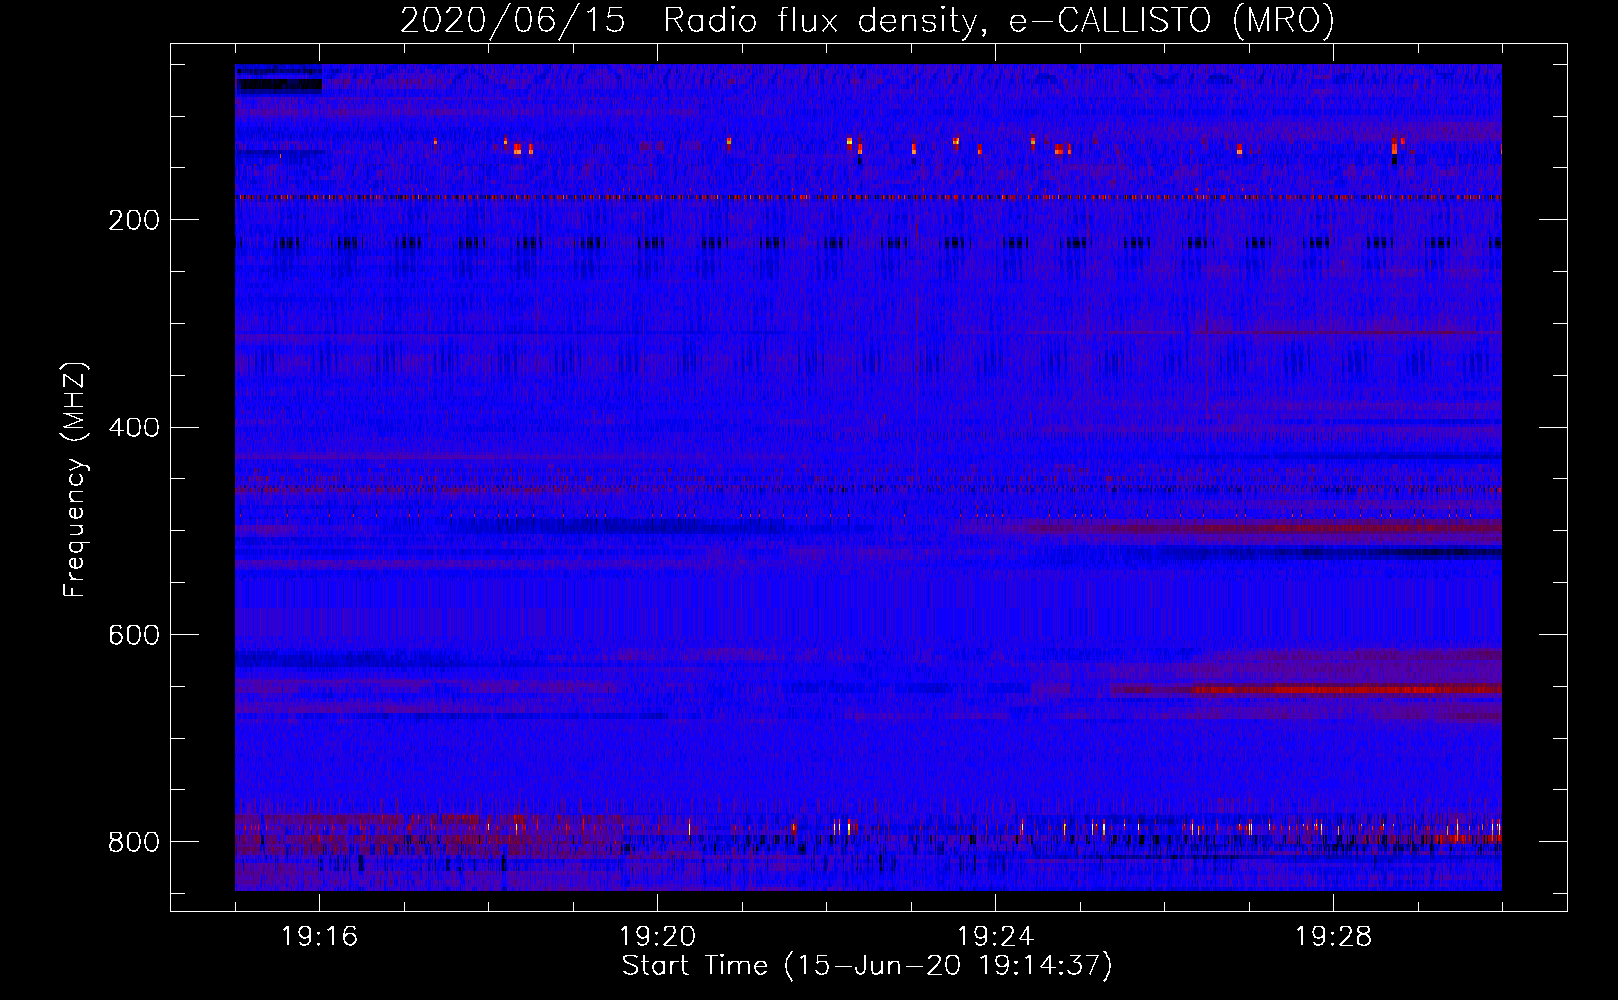Click the 800 frequency tick label

(134, 842)
